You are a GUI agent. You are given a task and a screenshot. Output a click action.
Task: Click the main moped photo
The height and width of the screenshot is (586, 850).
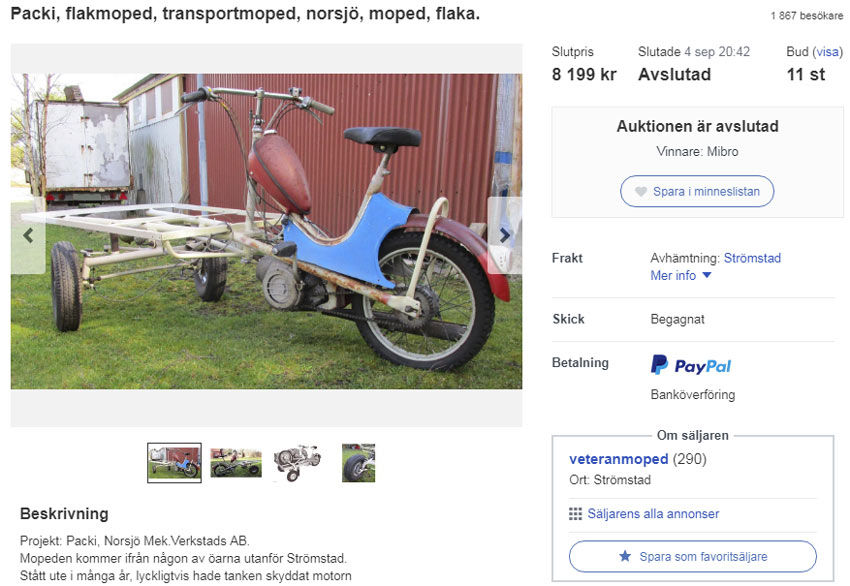pos(266,231)
